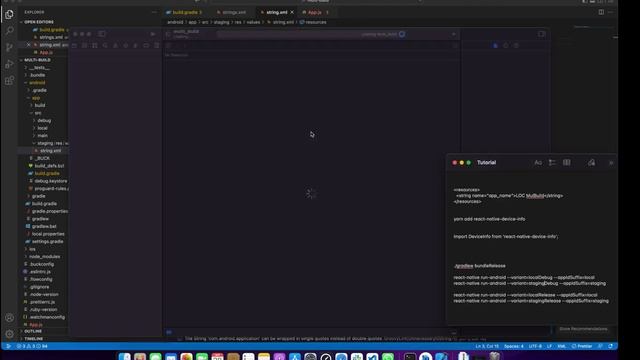Click the UTF-8 encoding status item

click(x=535, y=346)
